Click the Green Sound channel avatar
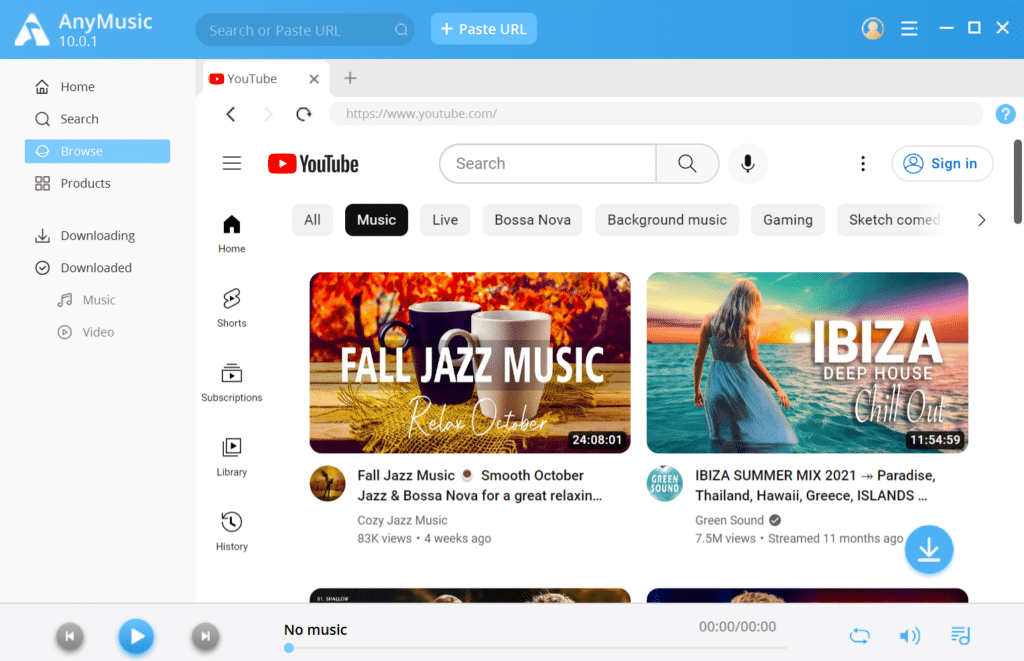This screenshot has width=1024, height=661. (665, 483)
